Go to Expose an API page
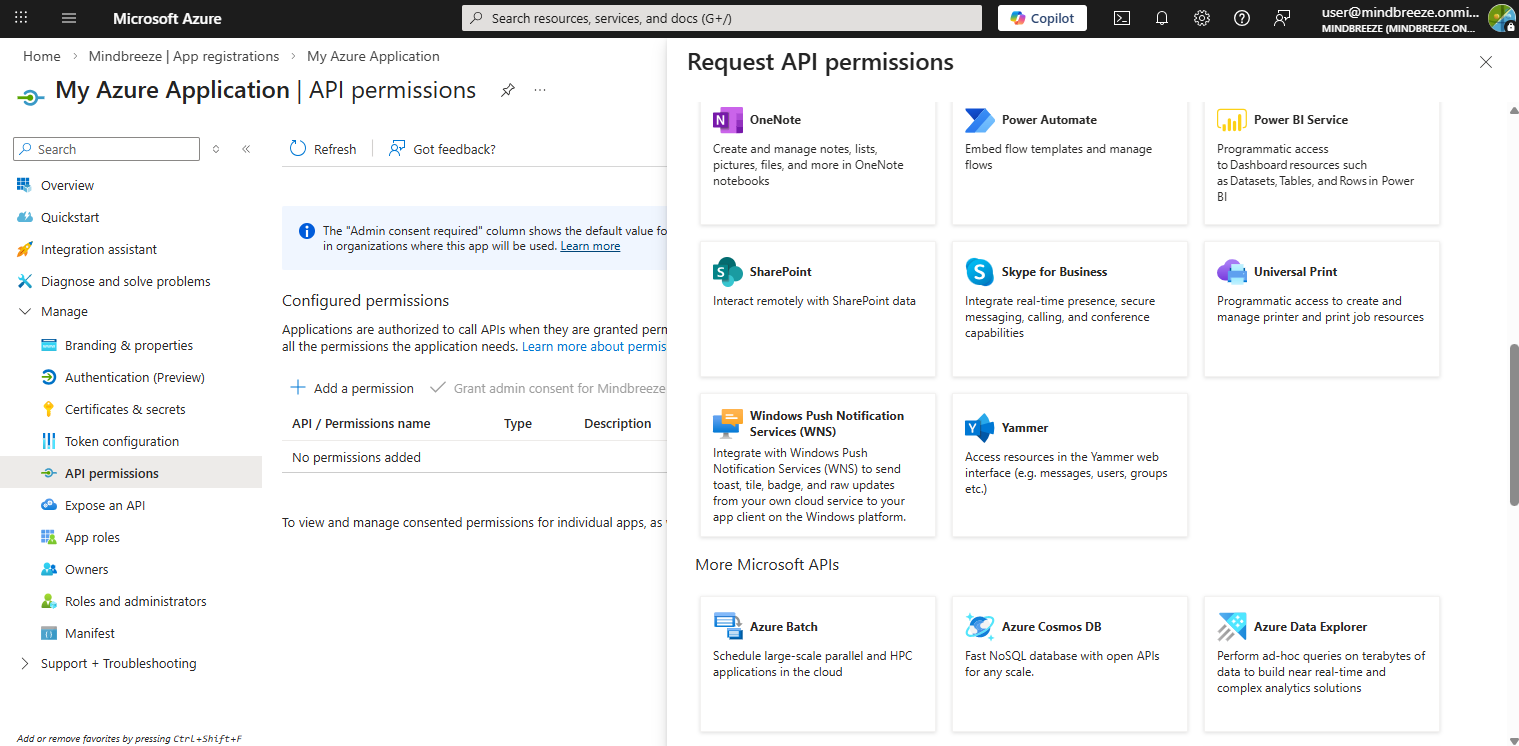Image resolution: width=1519 pixels, height=746 pixels. pos(105,505)
